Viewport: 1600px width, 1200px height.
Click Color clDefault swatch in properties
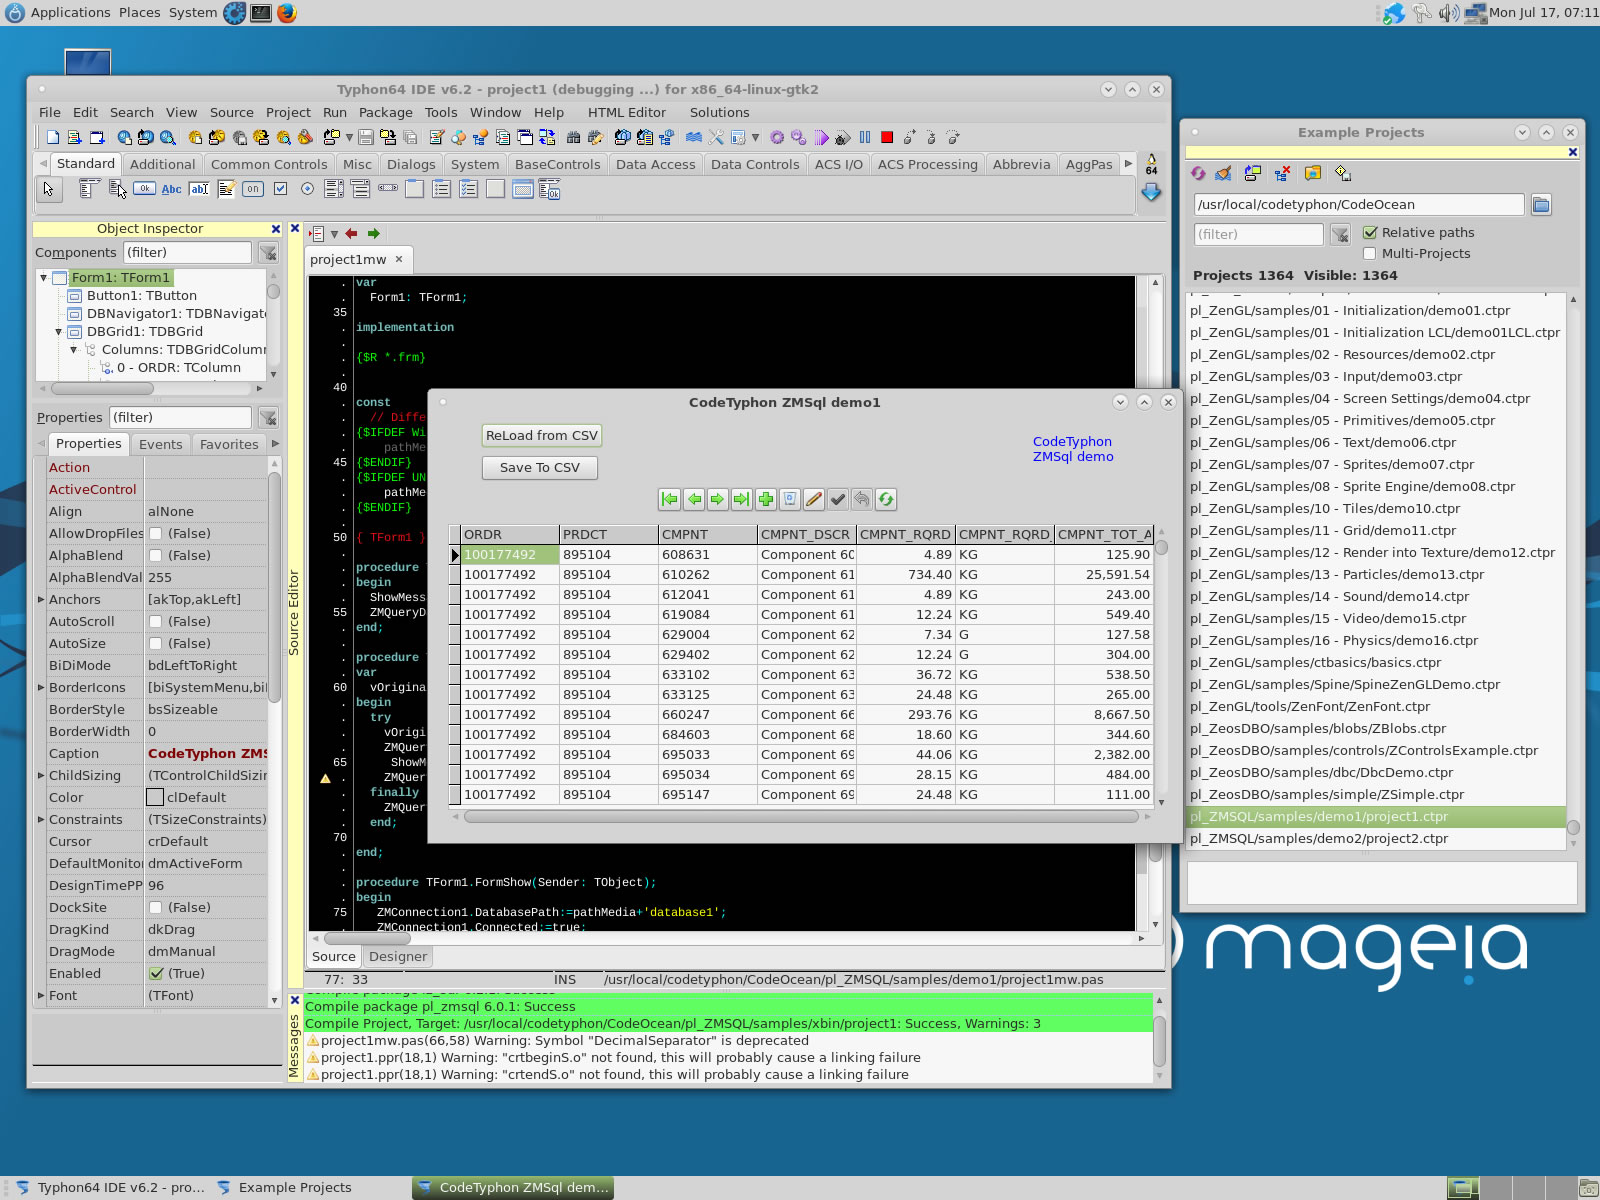pyautogui.click(x=155, y=797)
